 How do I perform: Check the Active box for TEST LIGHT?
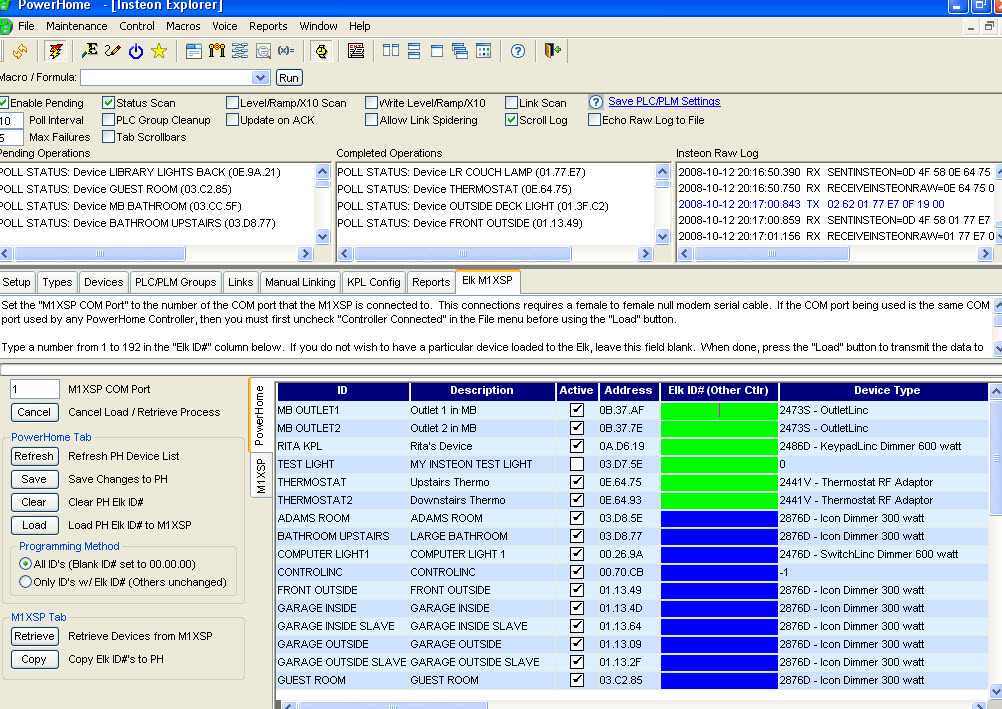tap(576, 464)
